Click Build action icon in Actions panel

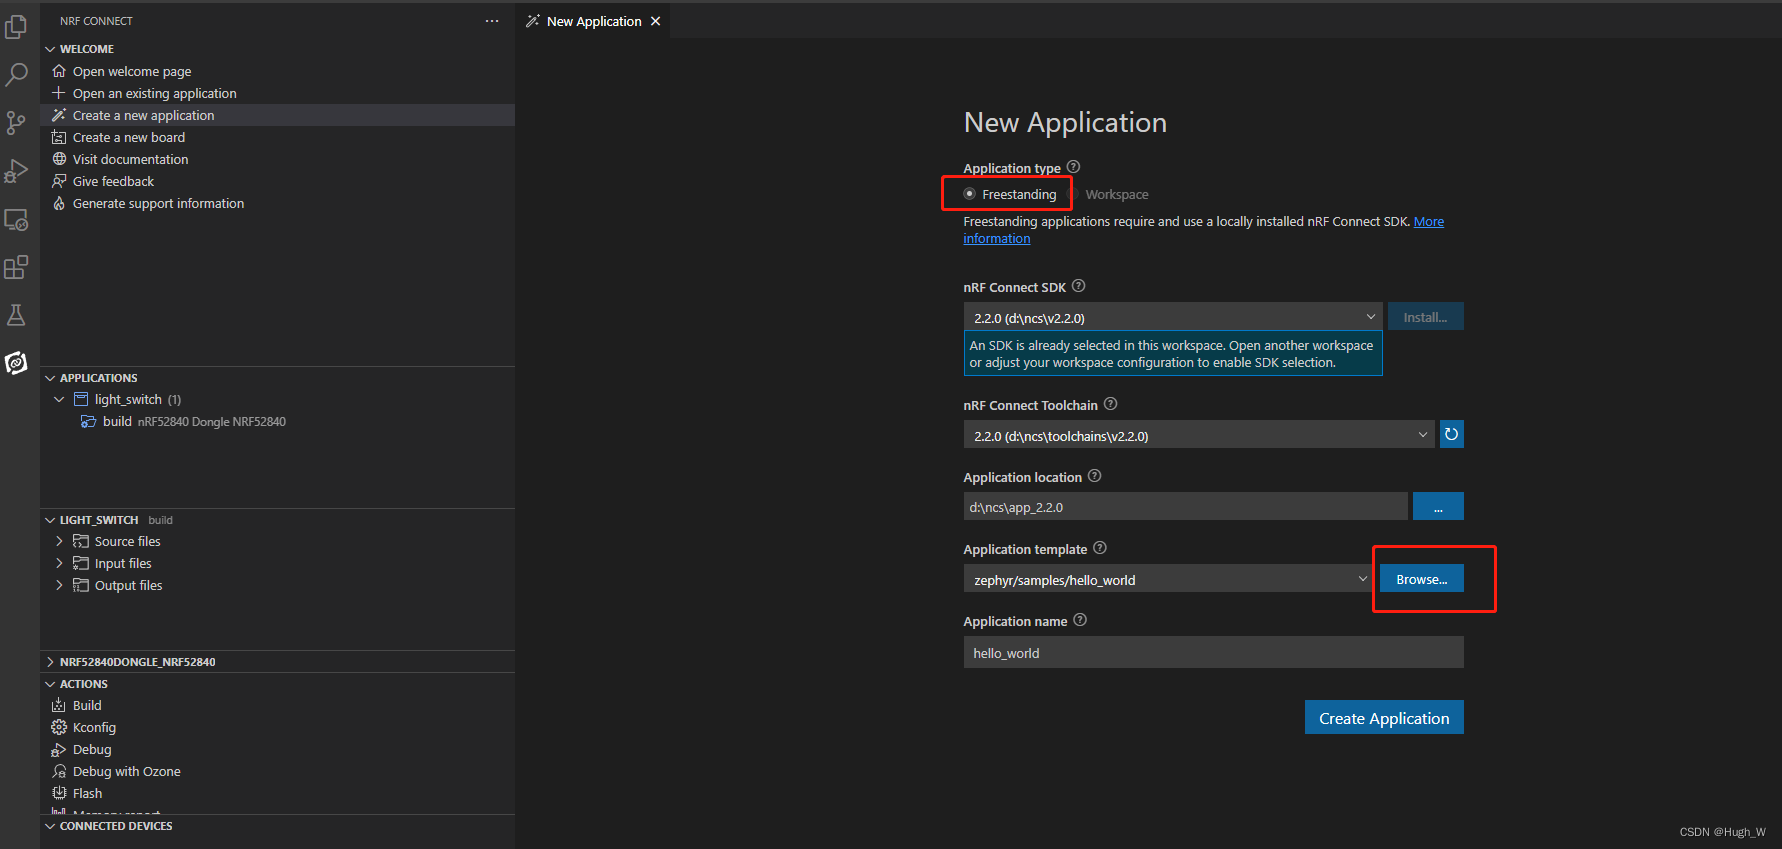pos(59,705)
